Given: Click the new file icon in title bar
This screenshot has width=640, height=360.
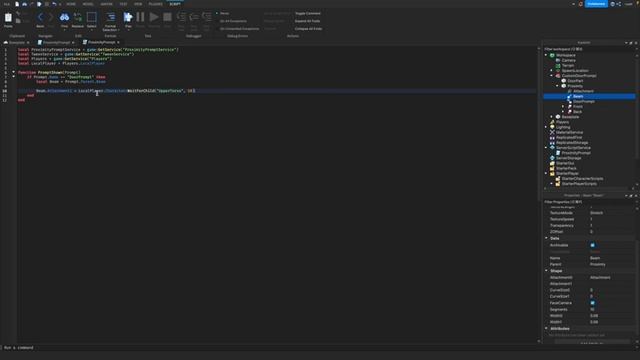Looking at the screenshot, I should point(17,4).
